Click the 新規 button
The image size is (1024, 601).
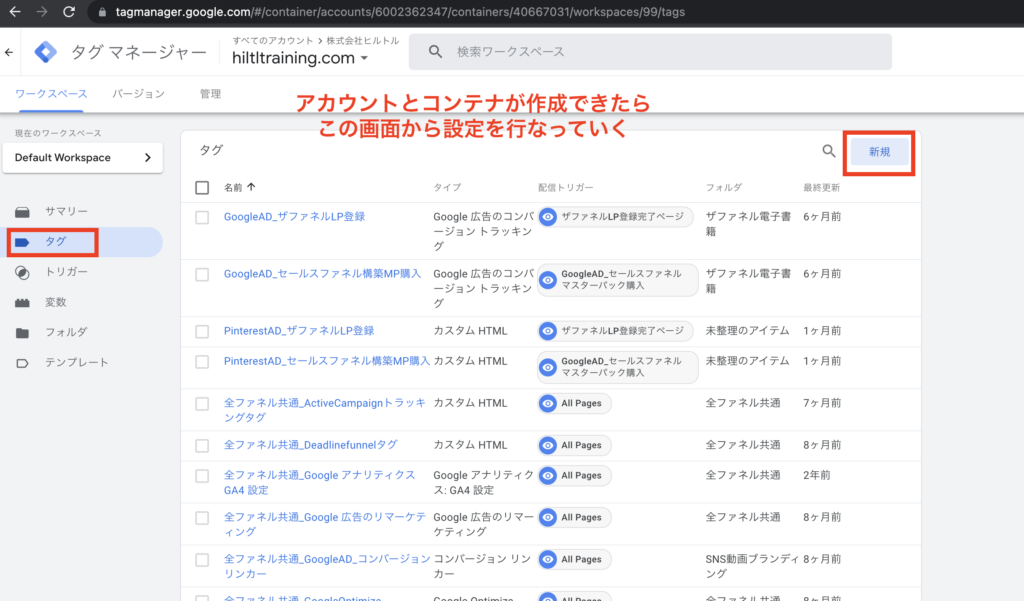point(879,152)
